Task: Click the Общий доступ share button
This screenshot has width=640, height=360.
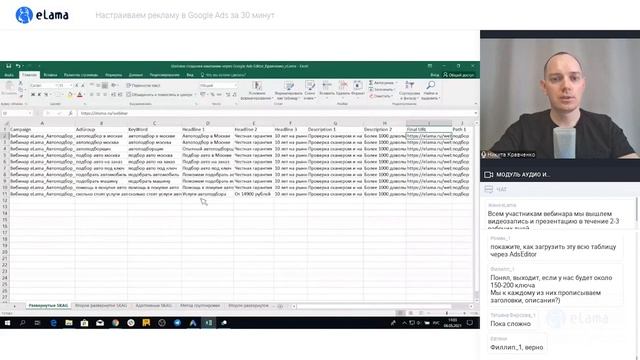Action: tap(459, 75)
